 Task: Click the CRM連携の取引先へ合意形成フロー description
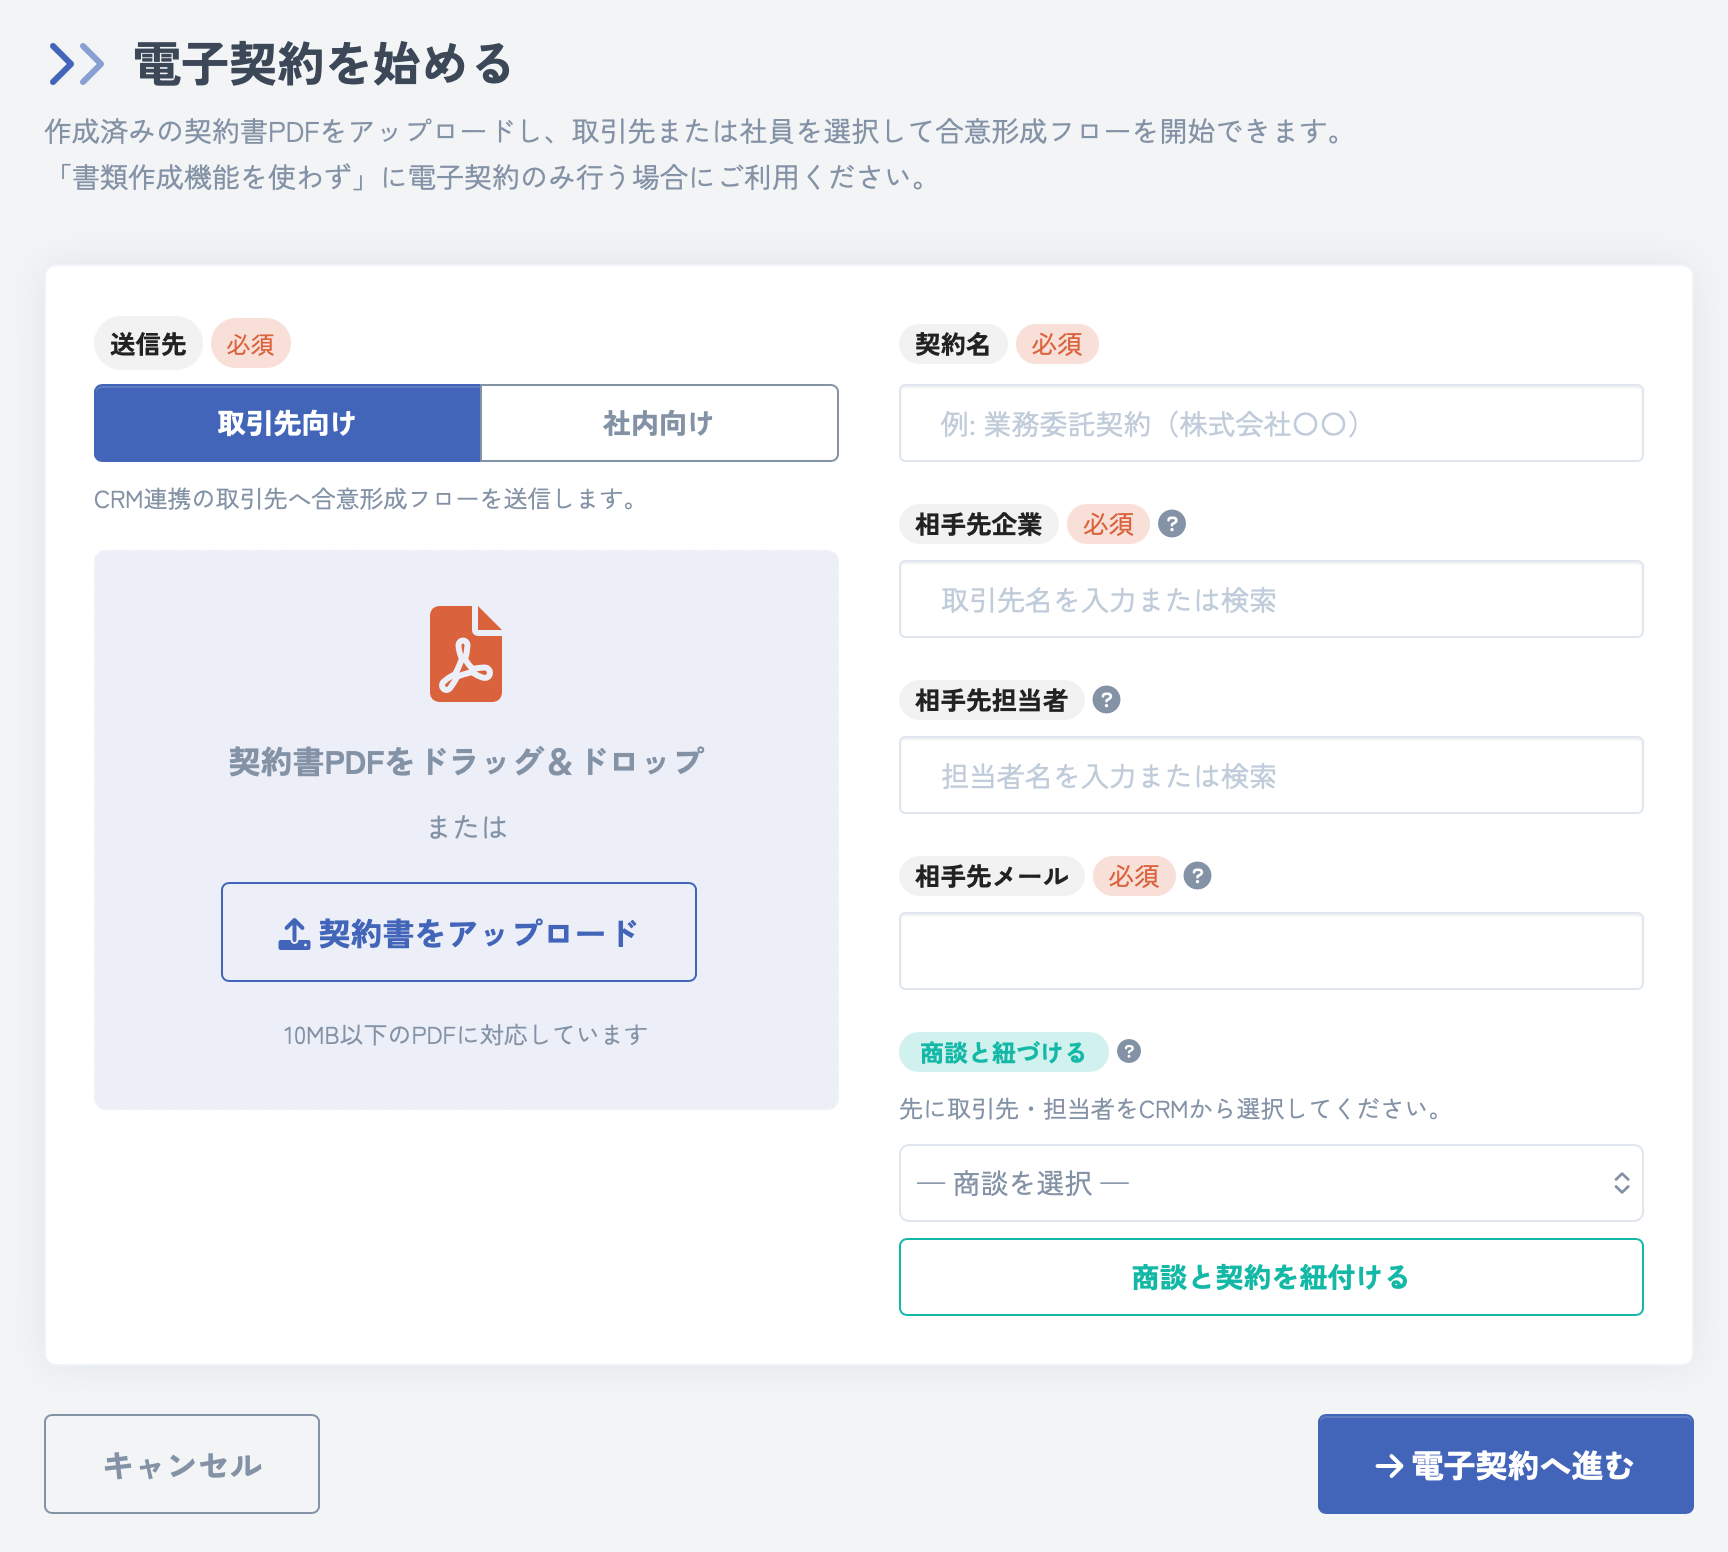click(366, 499)
